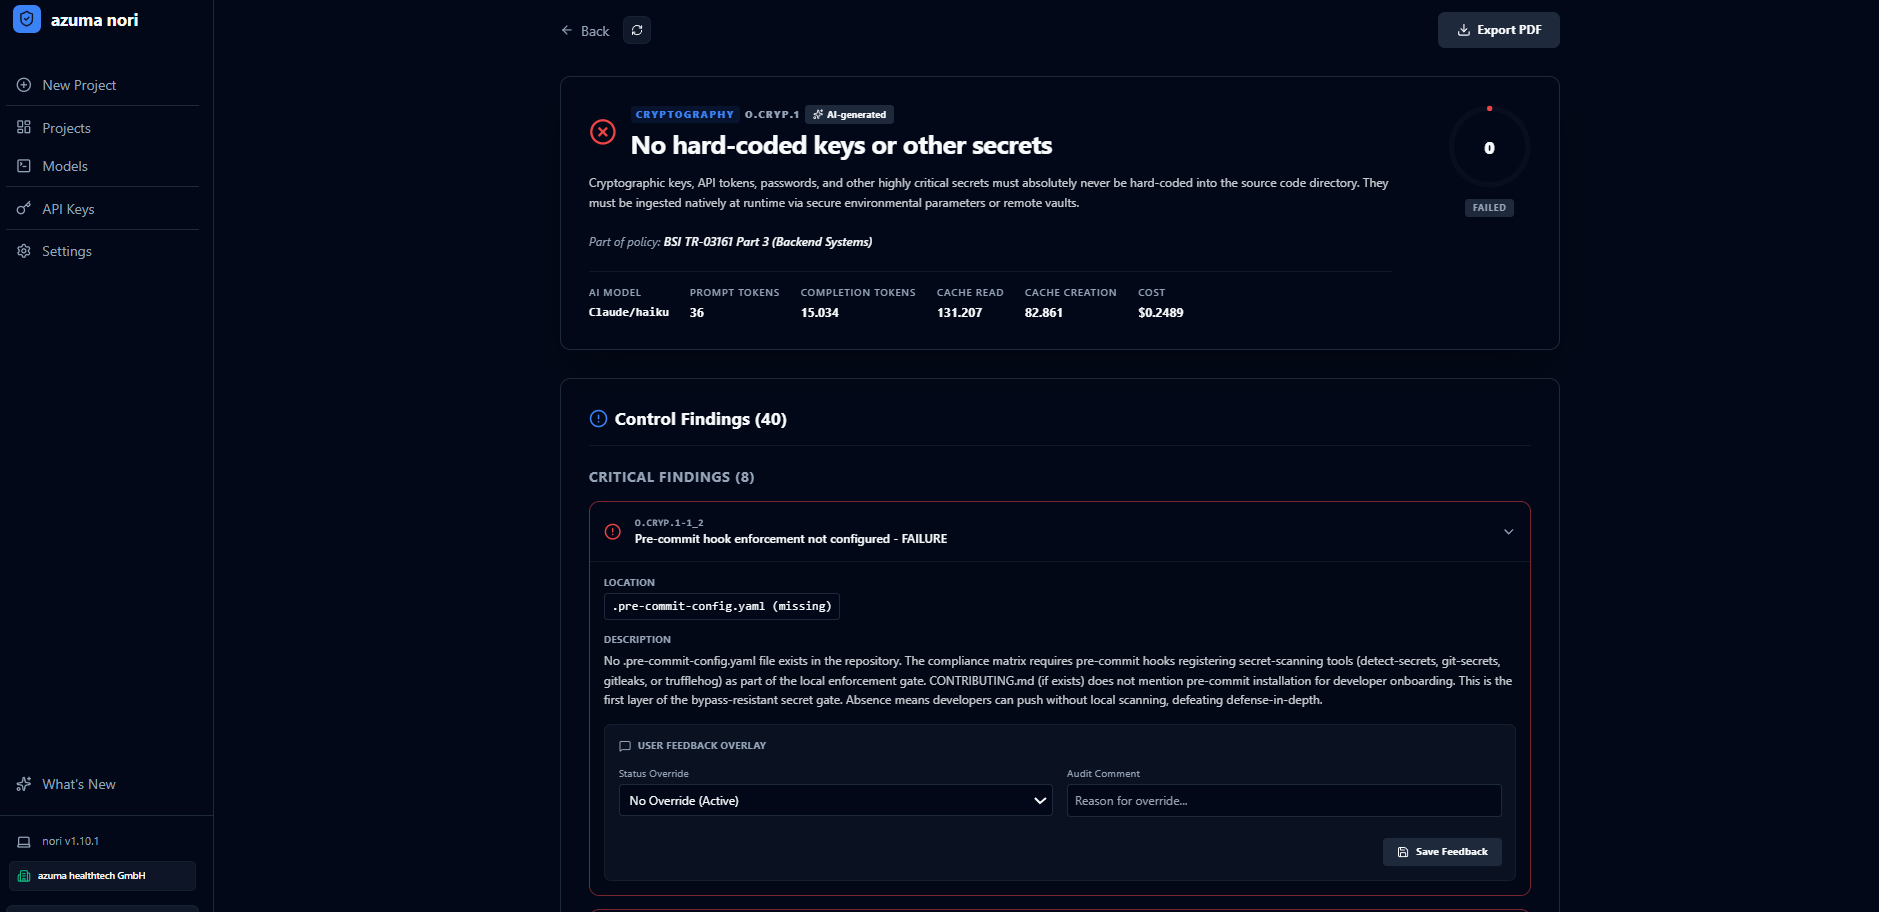Click the refresh icon next to Back

(x=637, y=30)
